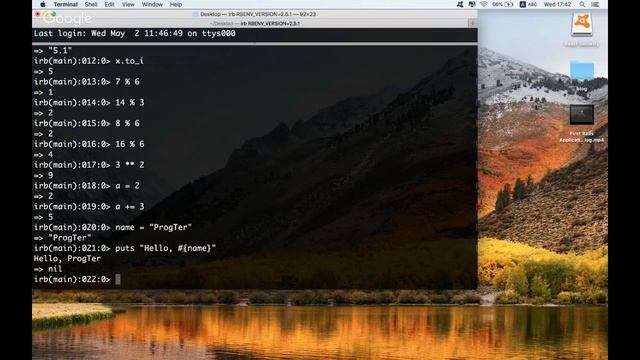Click the 'Hello, ProgTer' output line
This screenshot has height=360, width=640.
click(67, 259)
